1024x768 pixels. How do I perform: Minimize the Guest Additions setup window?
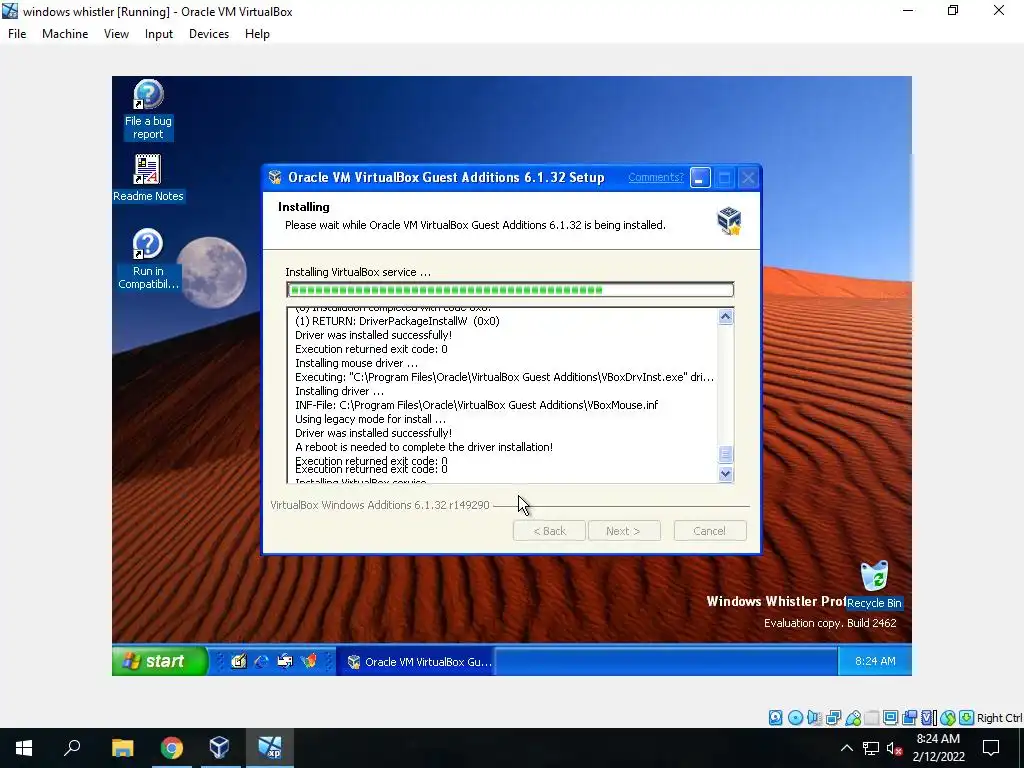point(700,178)
